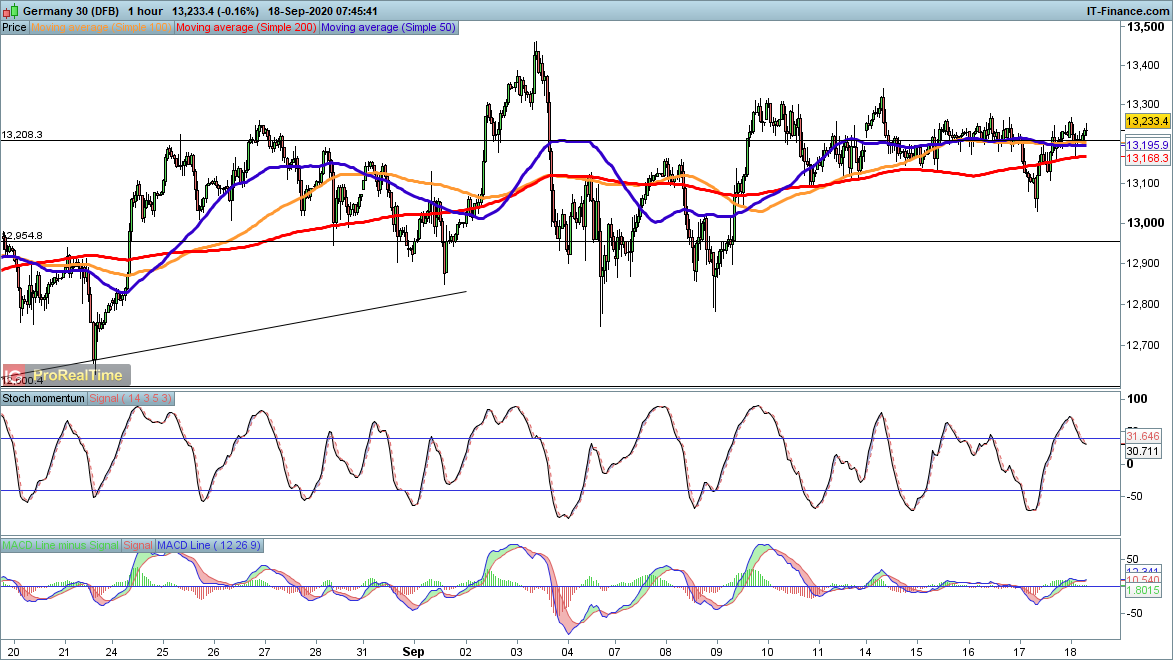The height and width of the screenshot is (660, 1173).
Task: Click the 100 level on stochastic axis
Action: [1137, 399]
